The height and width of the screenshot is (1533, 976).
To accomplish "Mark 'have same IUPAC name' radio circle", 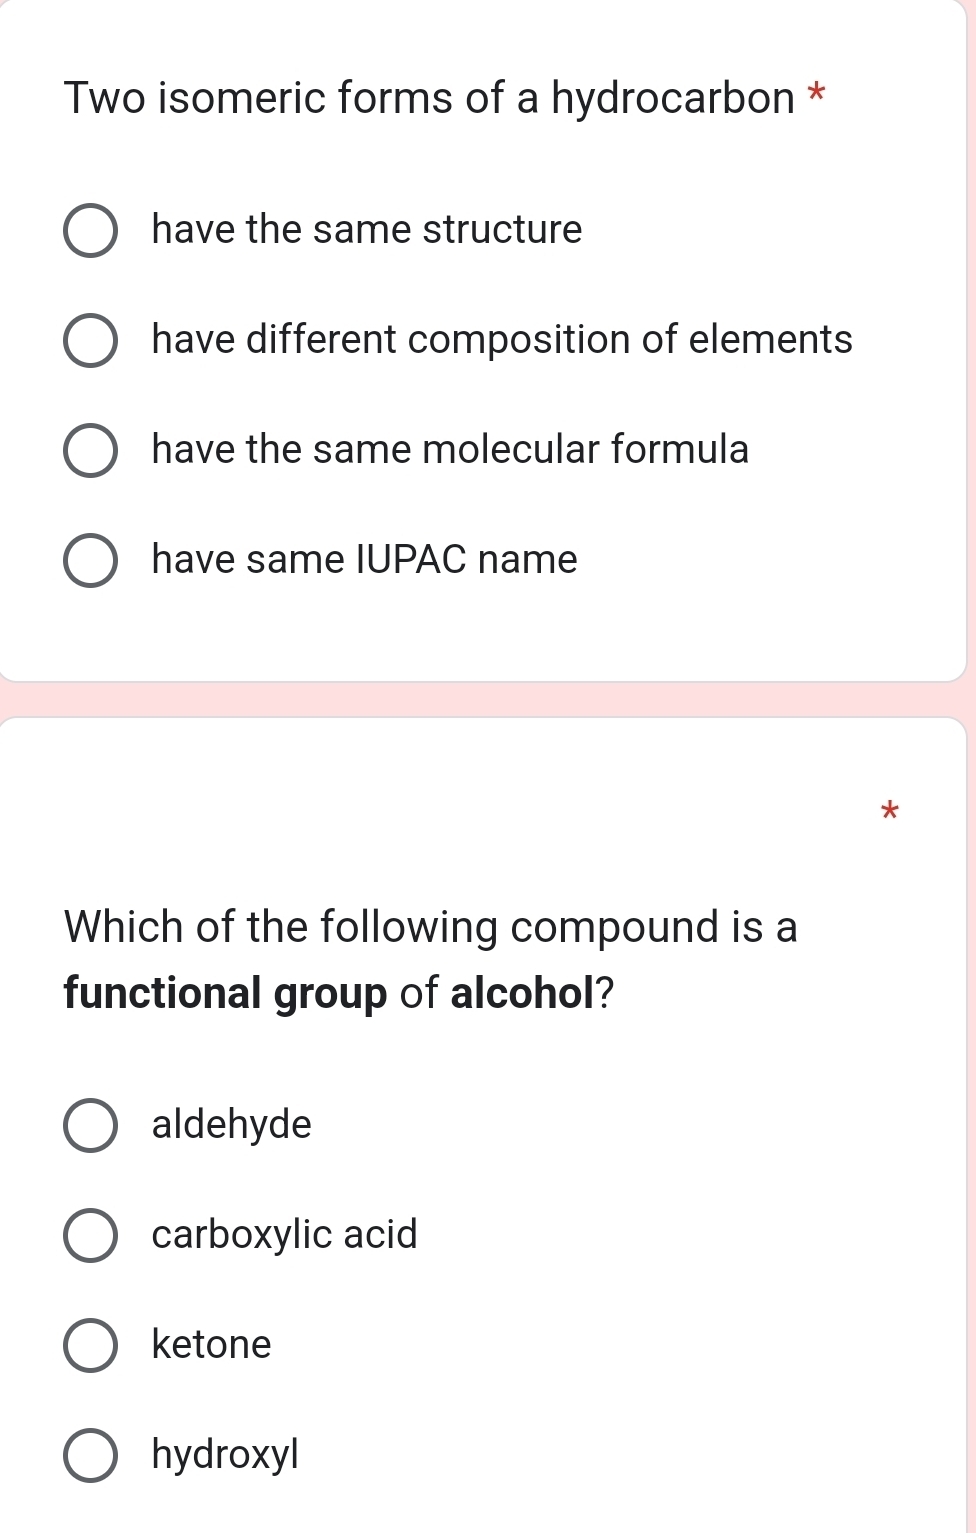I will (x=90, y=561).
